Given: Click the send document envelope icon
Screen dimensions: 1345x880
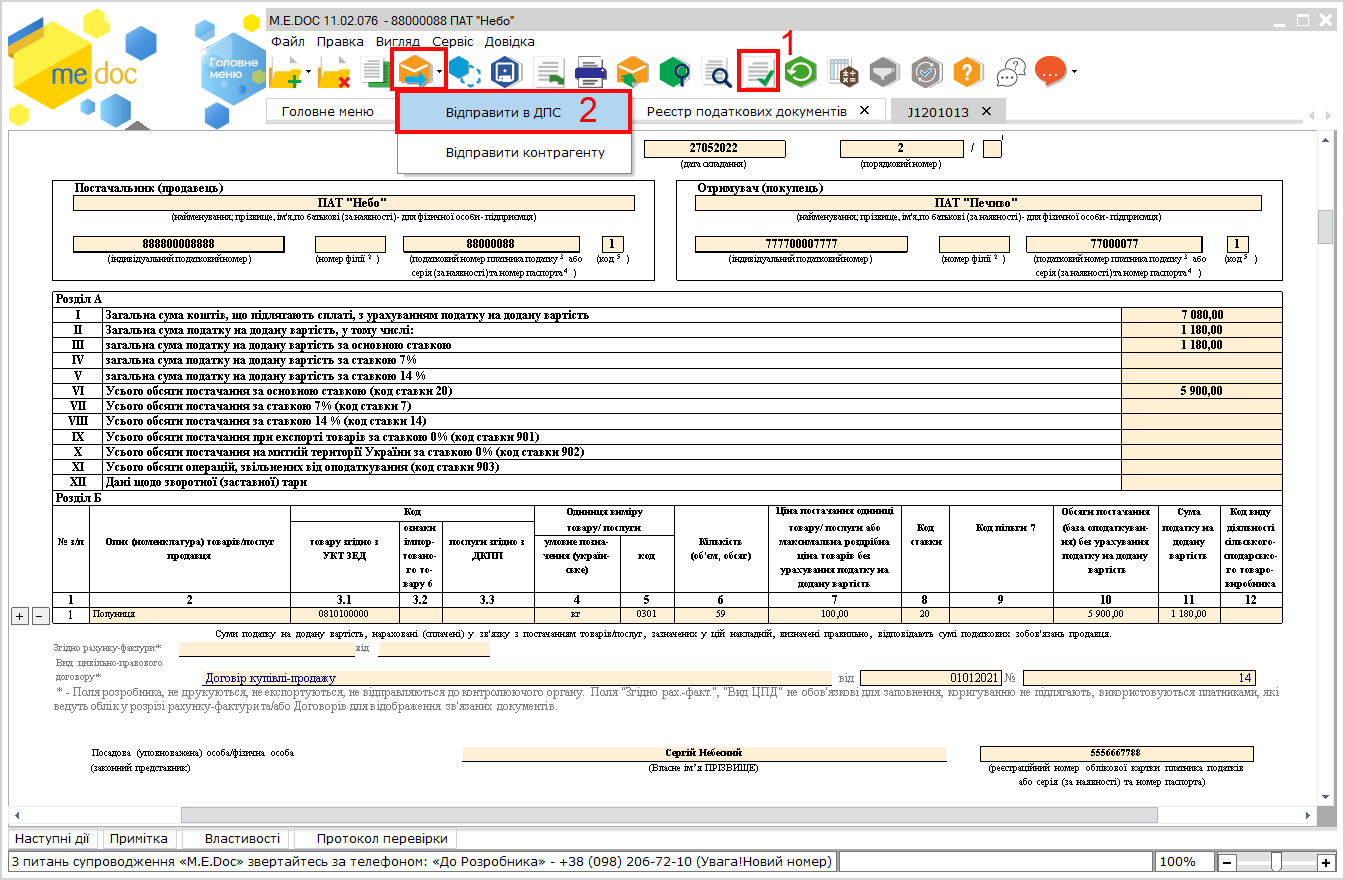Looking at the screenshot, I should tap(414, 72).
